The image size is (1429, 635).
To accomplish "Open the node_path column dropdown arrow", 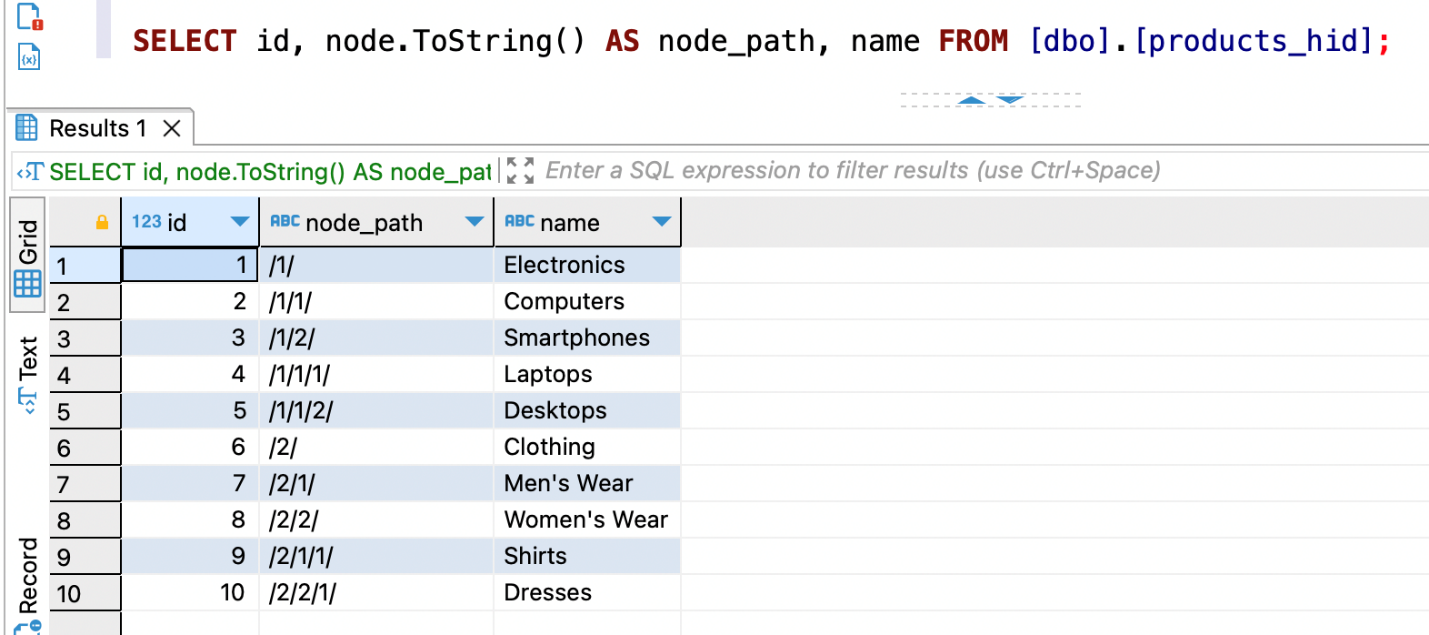I will click(x=474, y=223).
